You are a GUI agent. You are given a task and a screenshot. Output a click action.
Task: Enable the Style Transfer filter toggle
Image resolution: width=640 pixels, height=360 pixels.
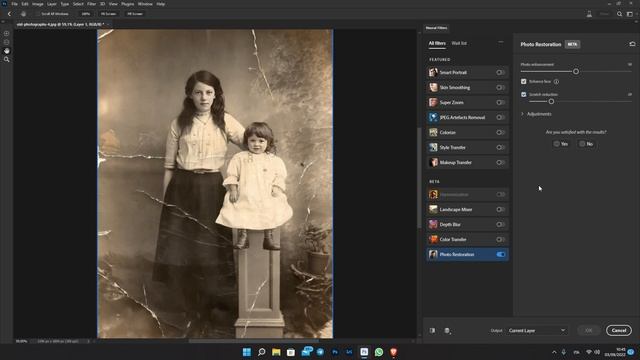[500, 147]
